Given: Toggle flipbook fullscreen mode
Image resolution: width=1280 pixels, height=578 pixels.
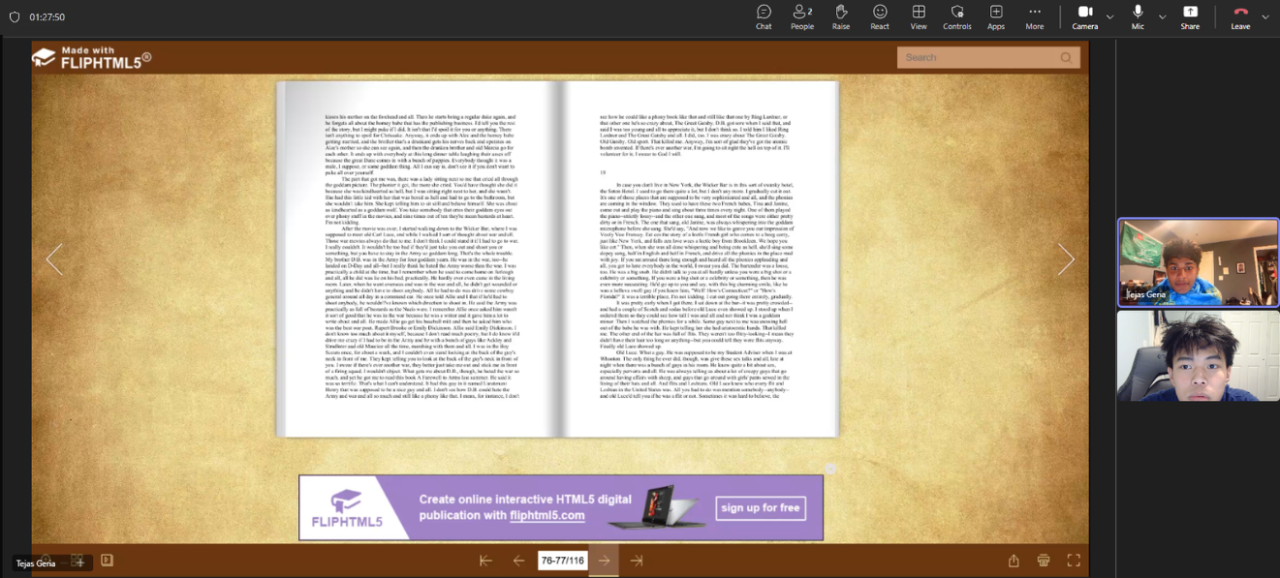Looking at the screenshot, I should (1074, 561).
